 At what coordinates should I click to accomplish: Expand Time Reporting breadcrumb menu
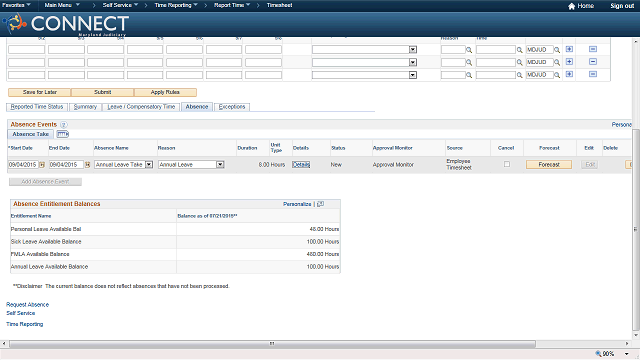(x=176, y=5)
